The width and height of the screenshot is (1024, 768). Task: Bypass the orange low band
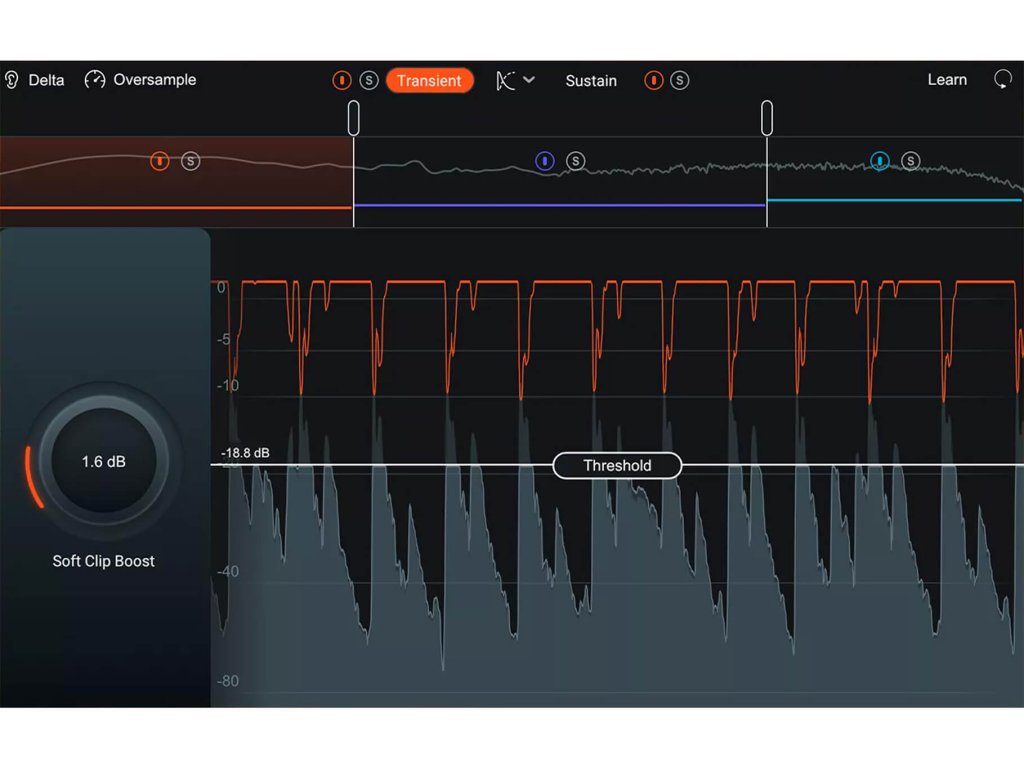[x=159, y=161]
